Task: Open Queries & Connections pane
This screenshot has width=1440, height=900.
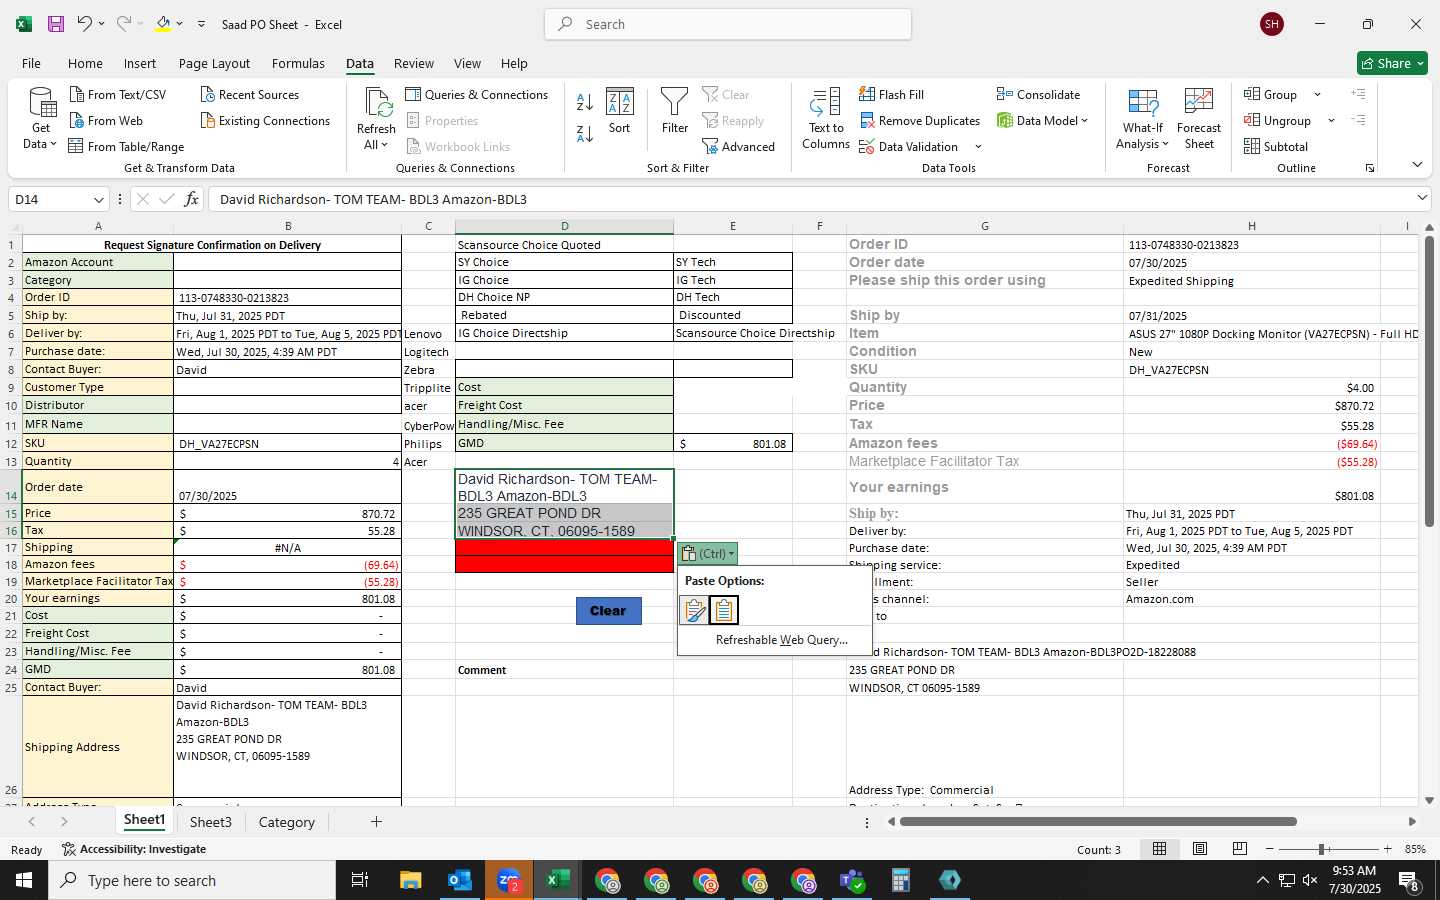Action: coord(477,94)
